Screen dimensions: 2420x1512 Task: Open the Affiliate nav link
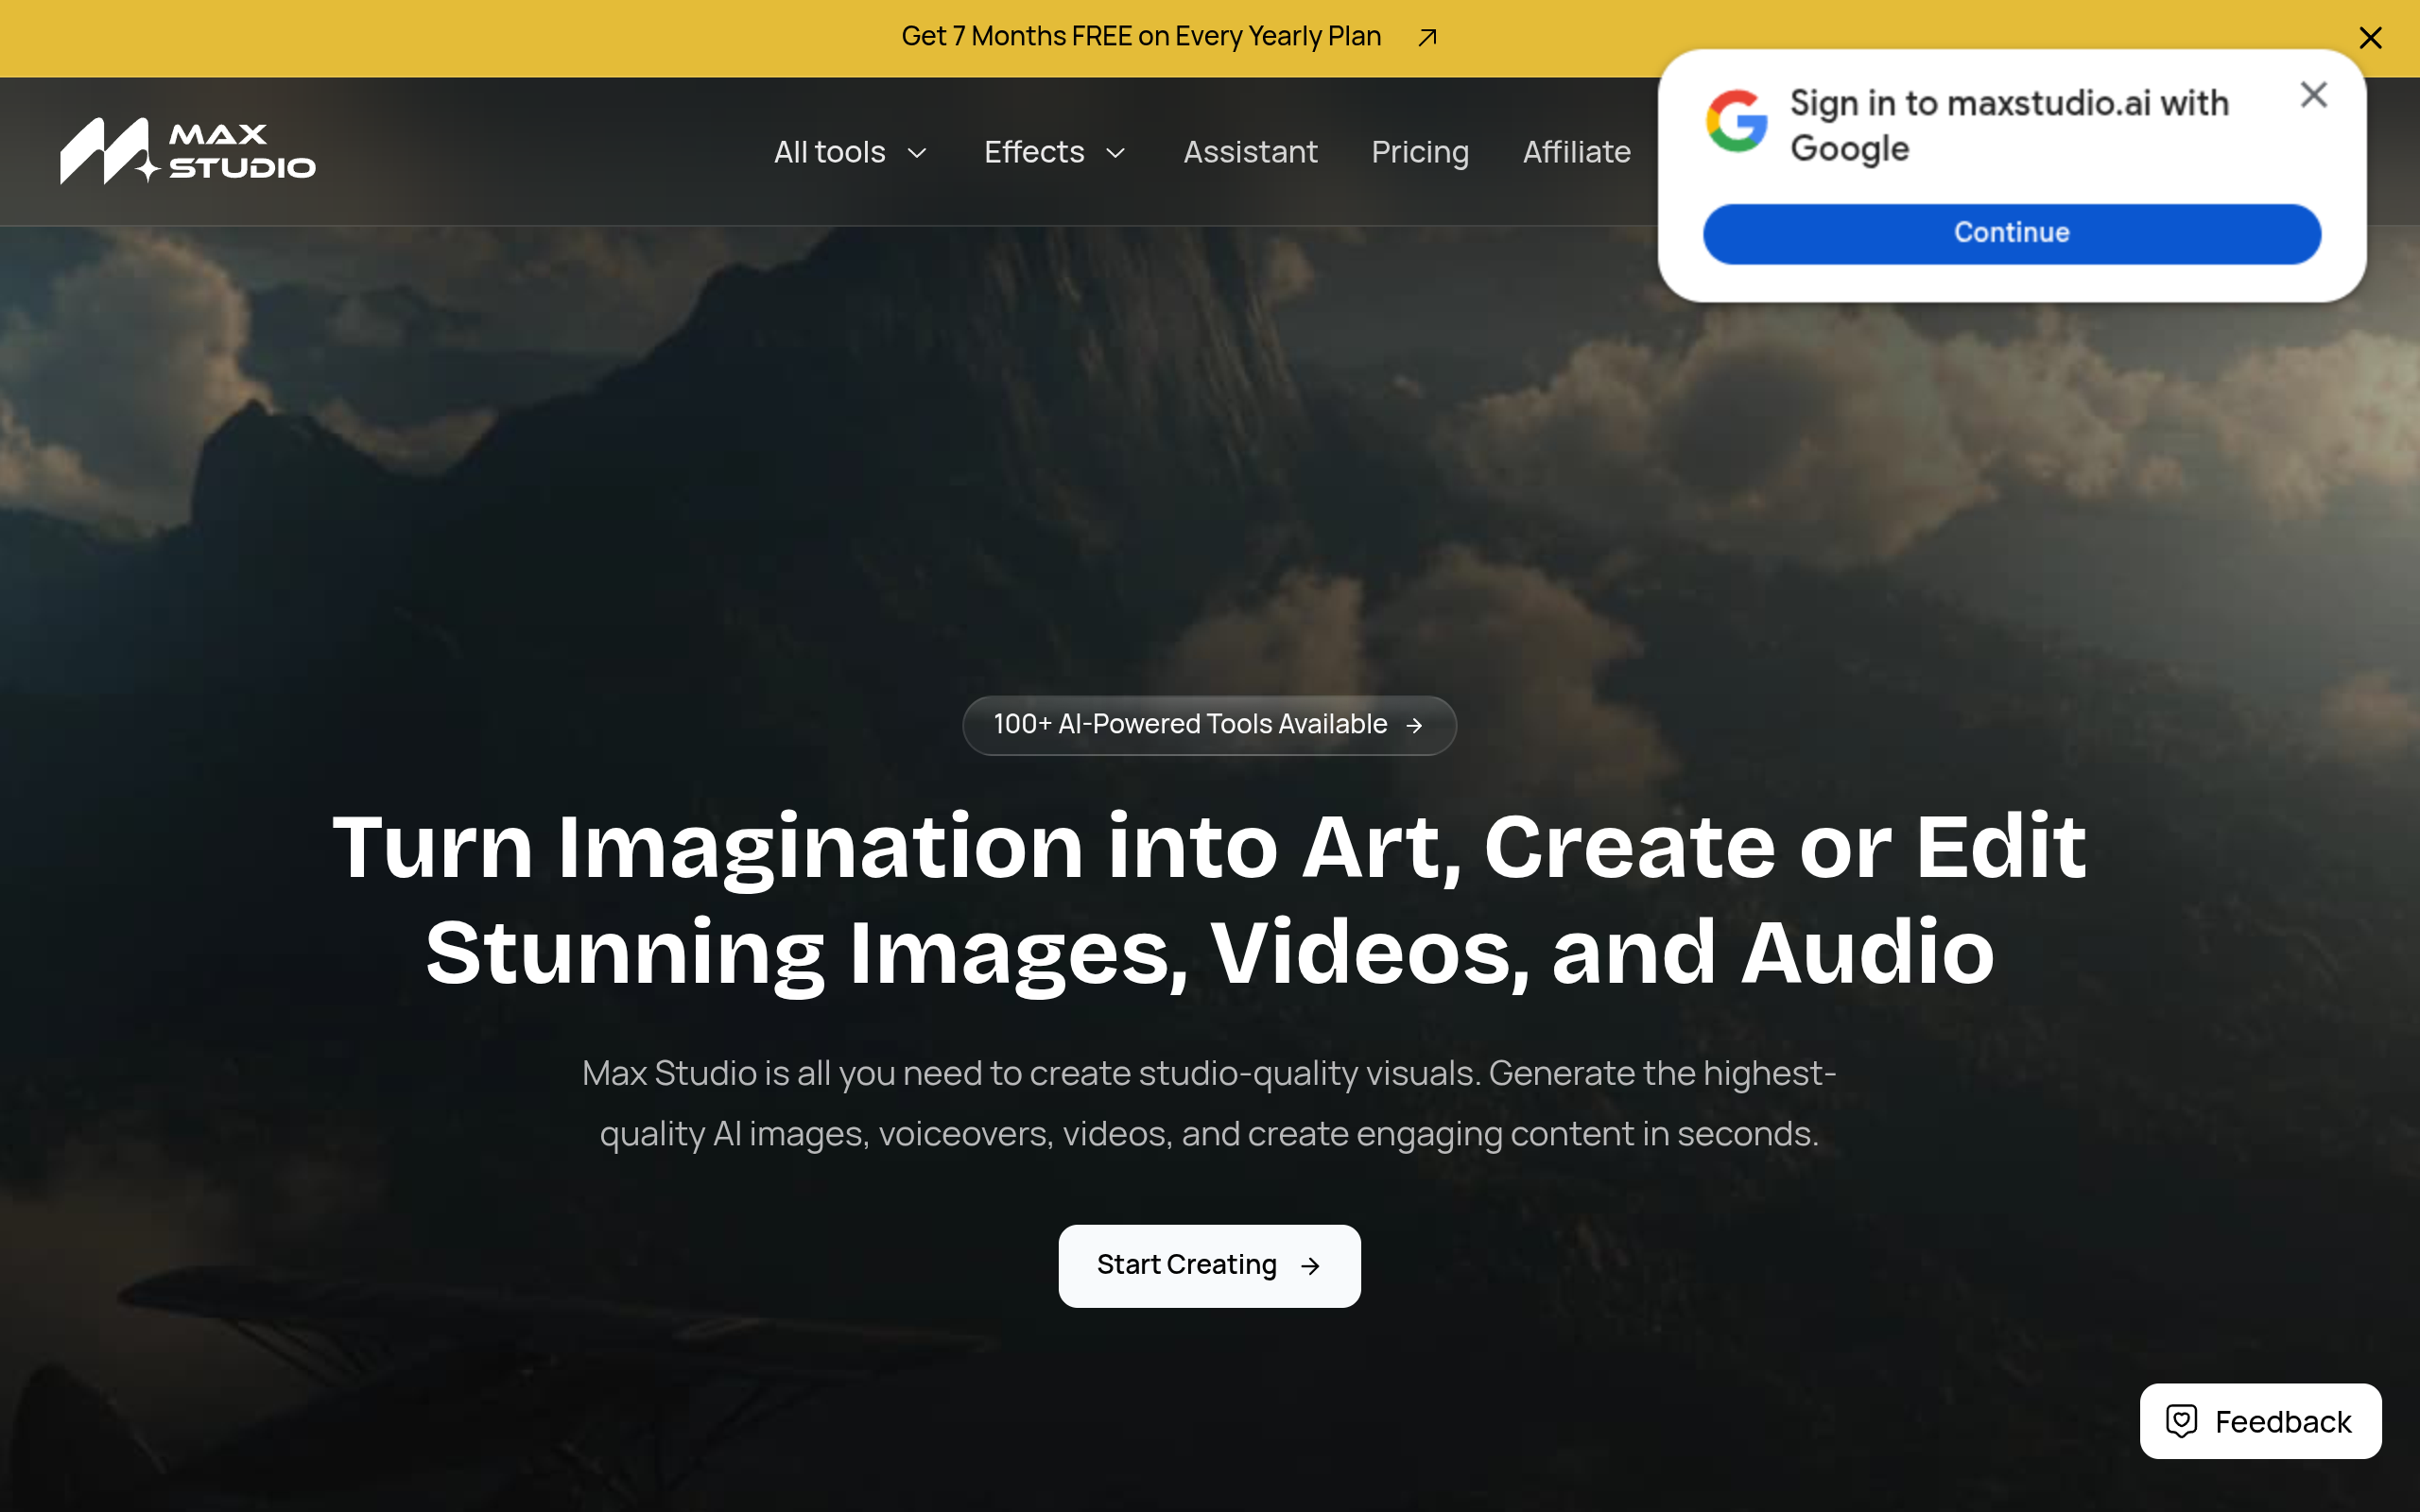coord(1576,152)
